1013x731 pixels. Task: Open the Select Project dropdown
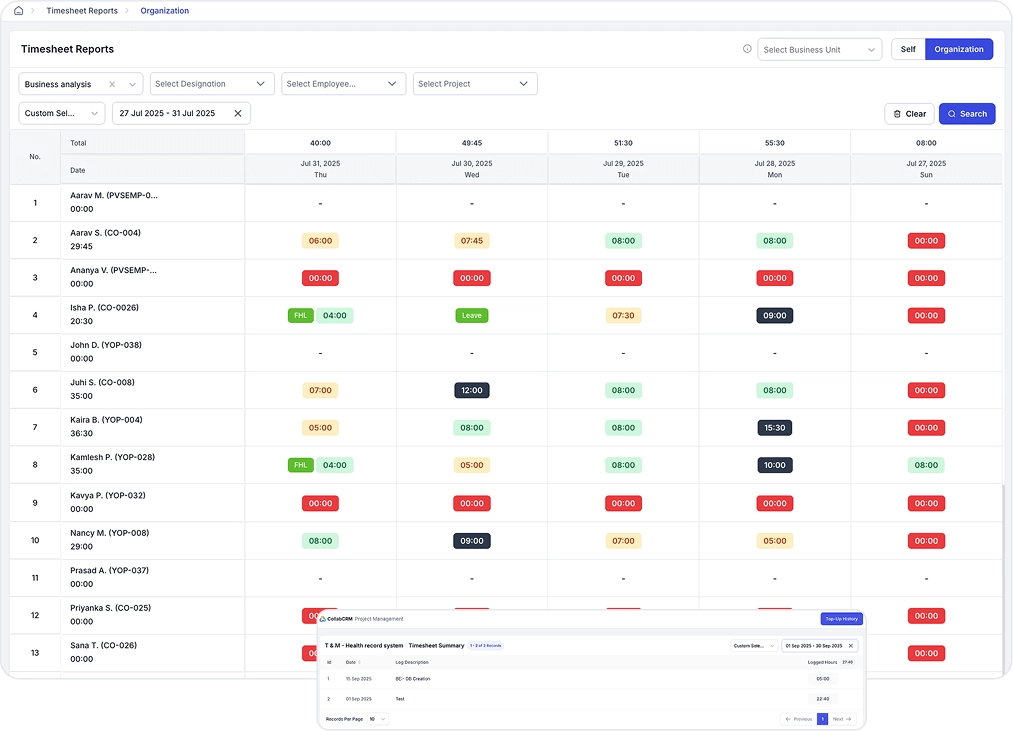[475, 84]
